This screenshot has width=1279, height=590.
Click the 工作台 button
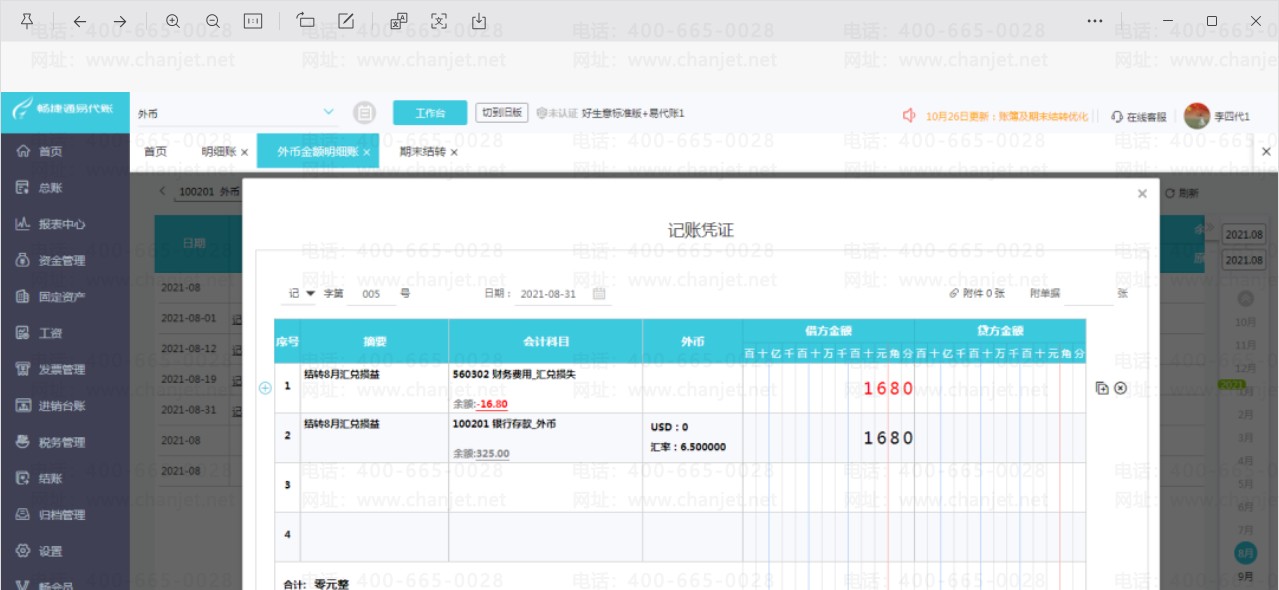coord(430,113)
